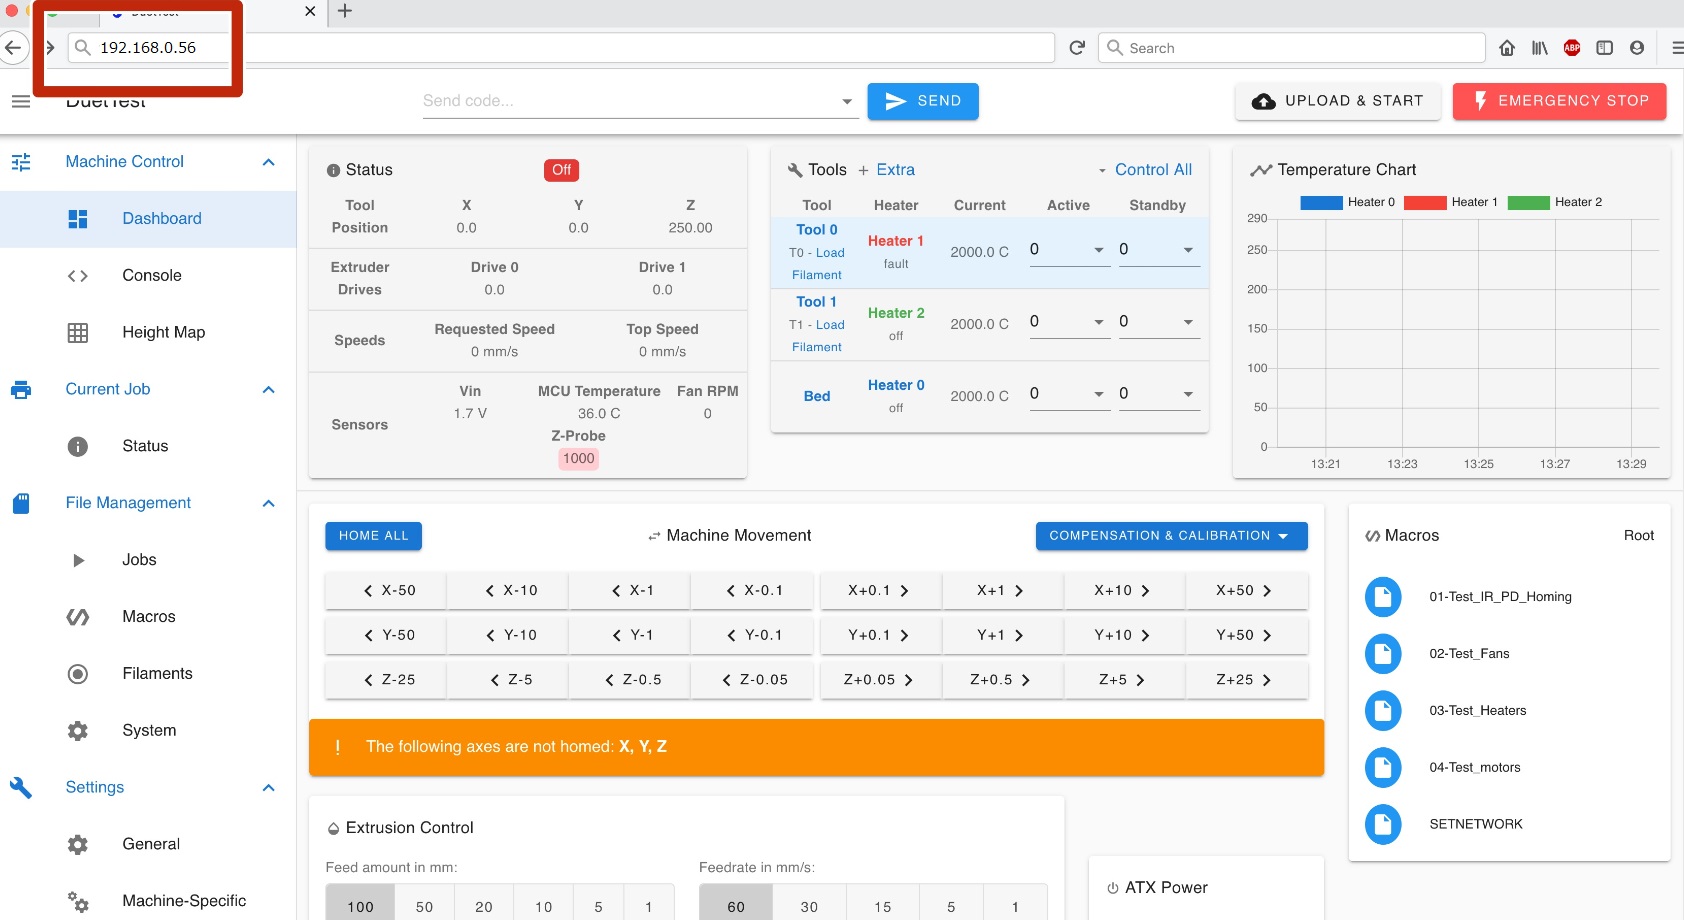Click the SEND button
This screenshot has height=920, width=1684.
point(923,101)
